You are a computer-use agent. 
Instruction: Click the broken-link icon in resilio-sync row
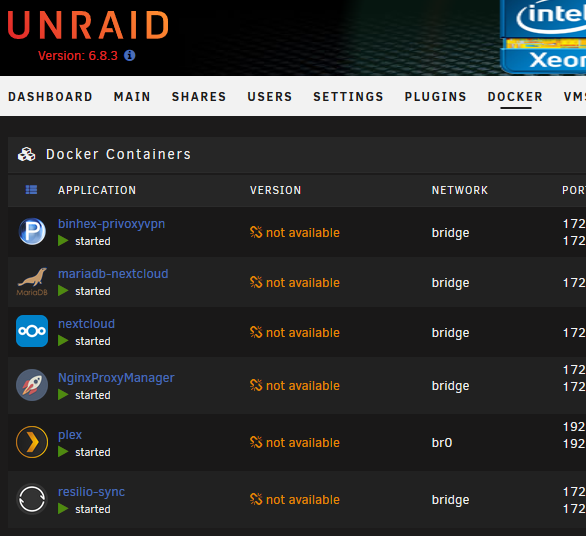(x=256, y=499)
